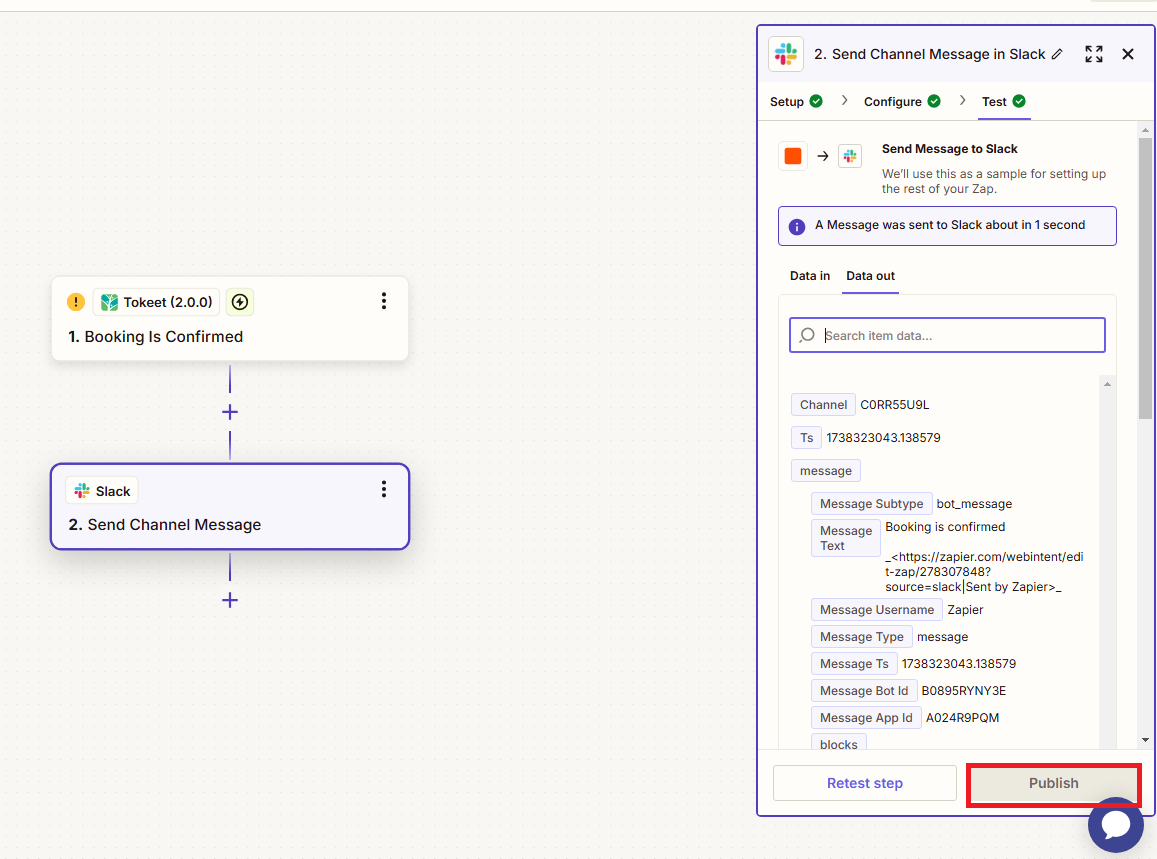1157x859 pixels.
Task: Click the Configure green checkmark
Action: 934,101
